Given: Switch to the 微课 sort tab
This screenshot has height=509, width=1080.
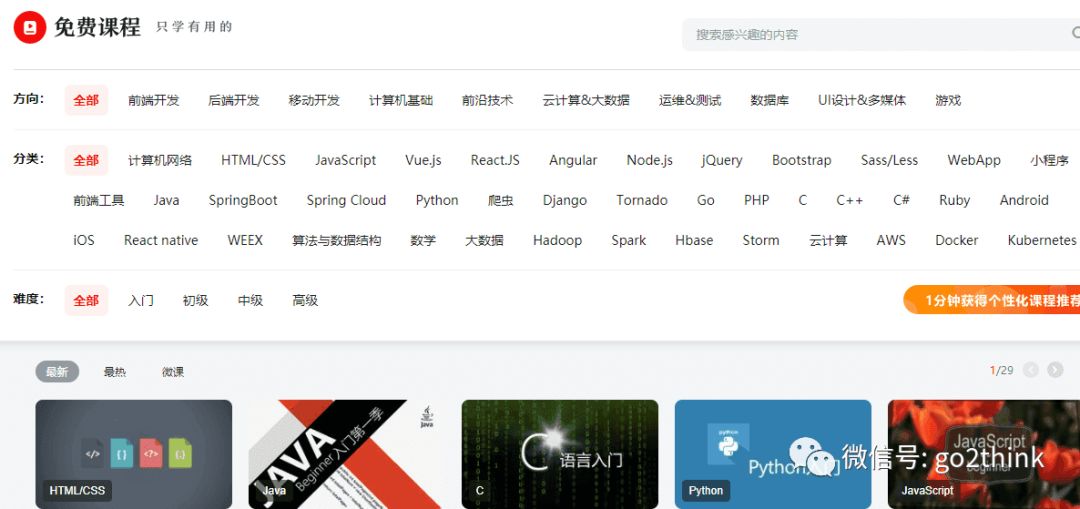Looking at the screenshot, I should [x=173, y=372].
